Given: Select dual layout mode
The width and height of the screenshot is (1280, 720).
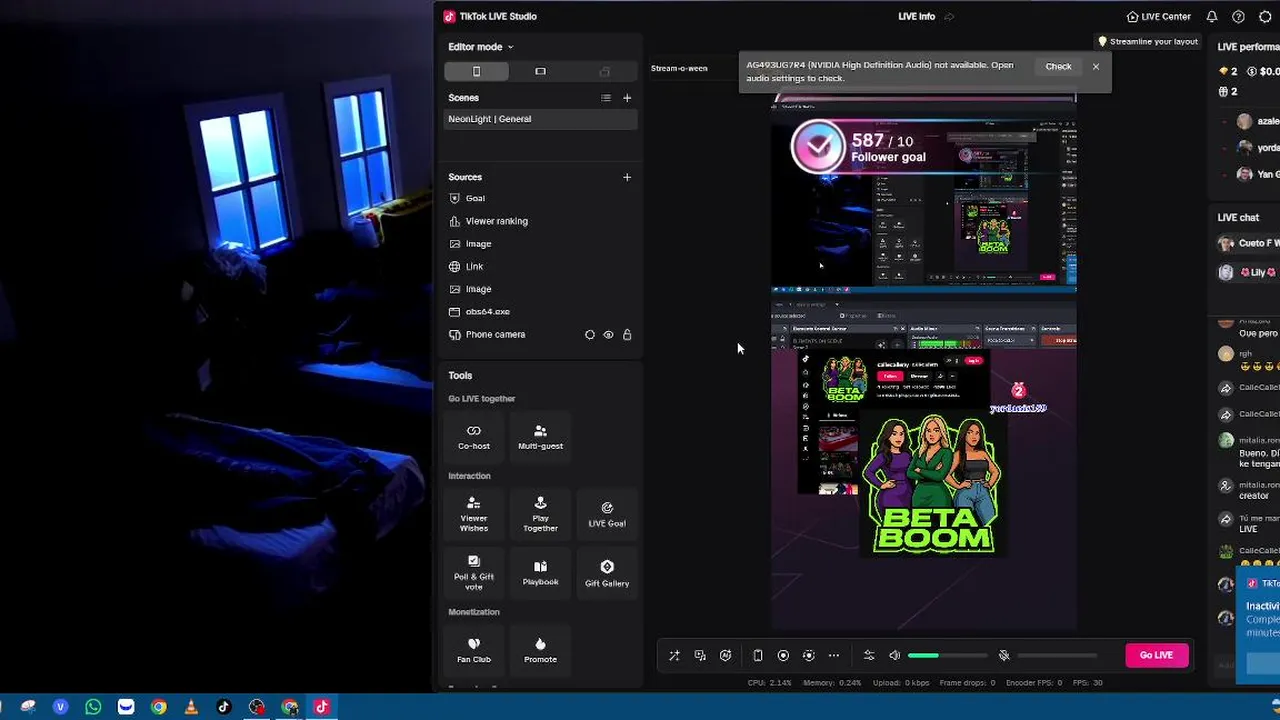Looking at the screenshot, I should (604, 71).
